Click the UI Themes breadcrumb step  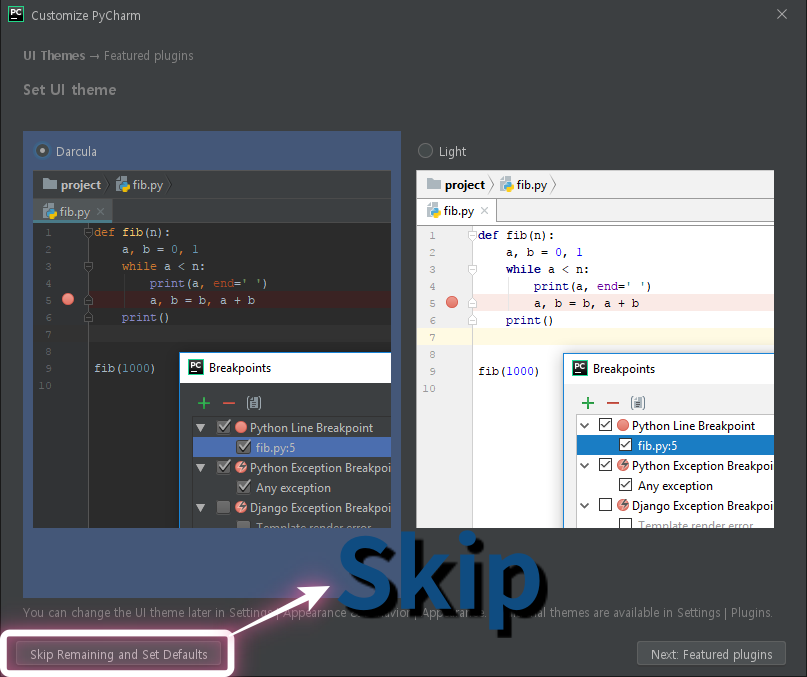54,56
